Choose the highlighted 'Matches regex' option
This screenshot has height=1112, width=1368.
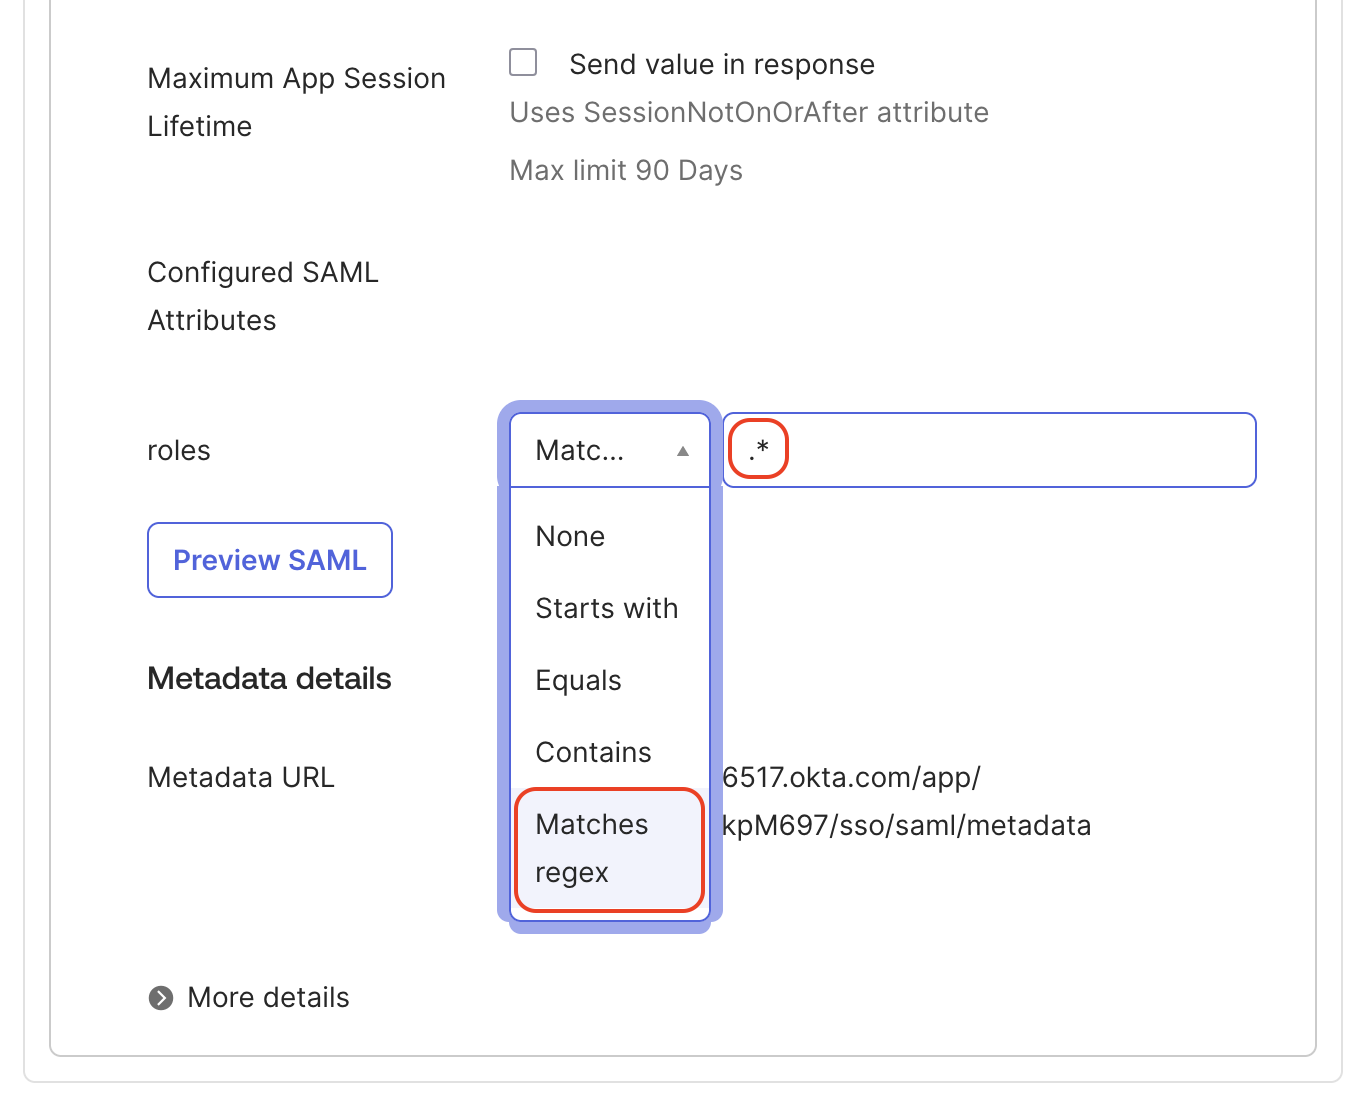[610, 849]
